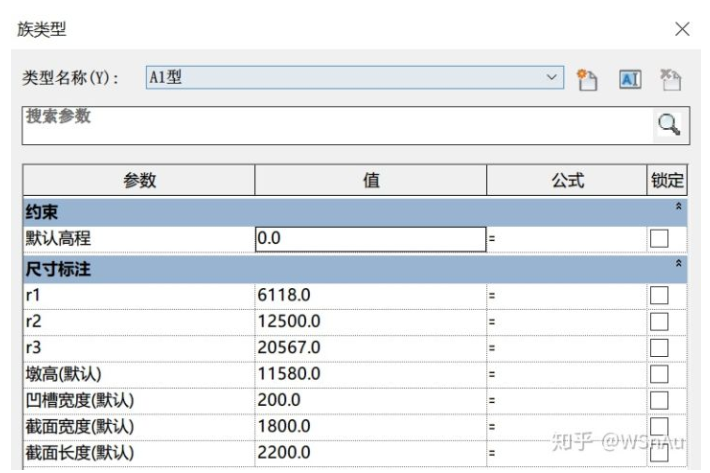Select the 默认高程 value field
Screen dimensions: 710x473
click(369, 239)
